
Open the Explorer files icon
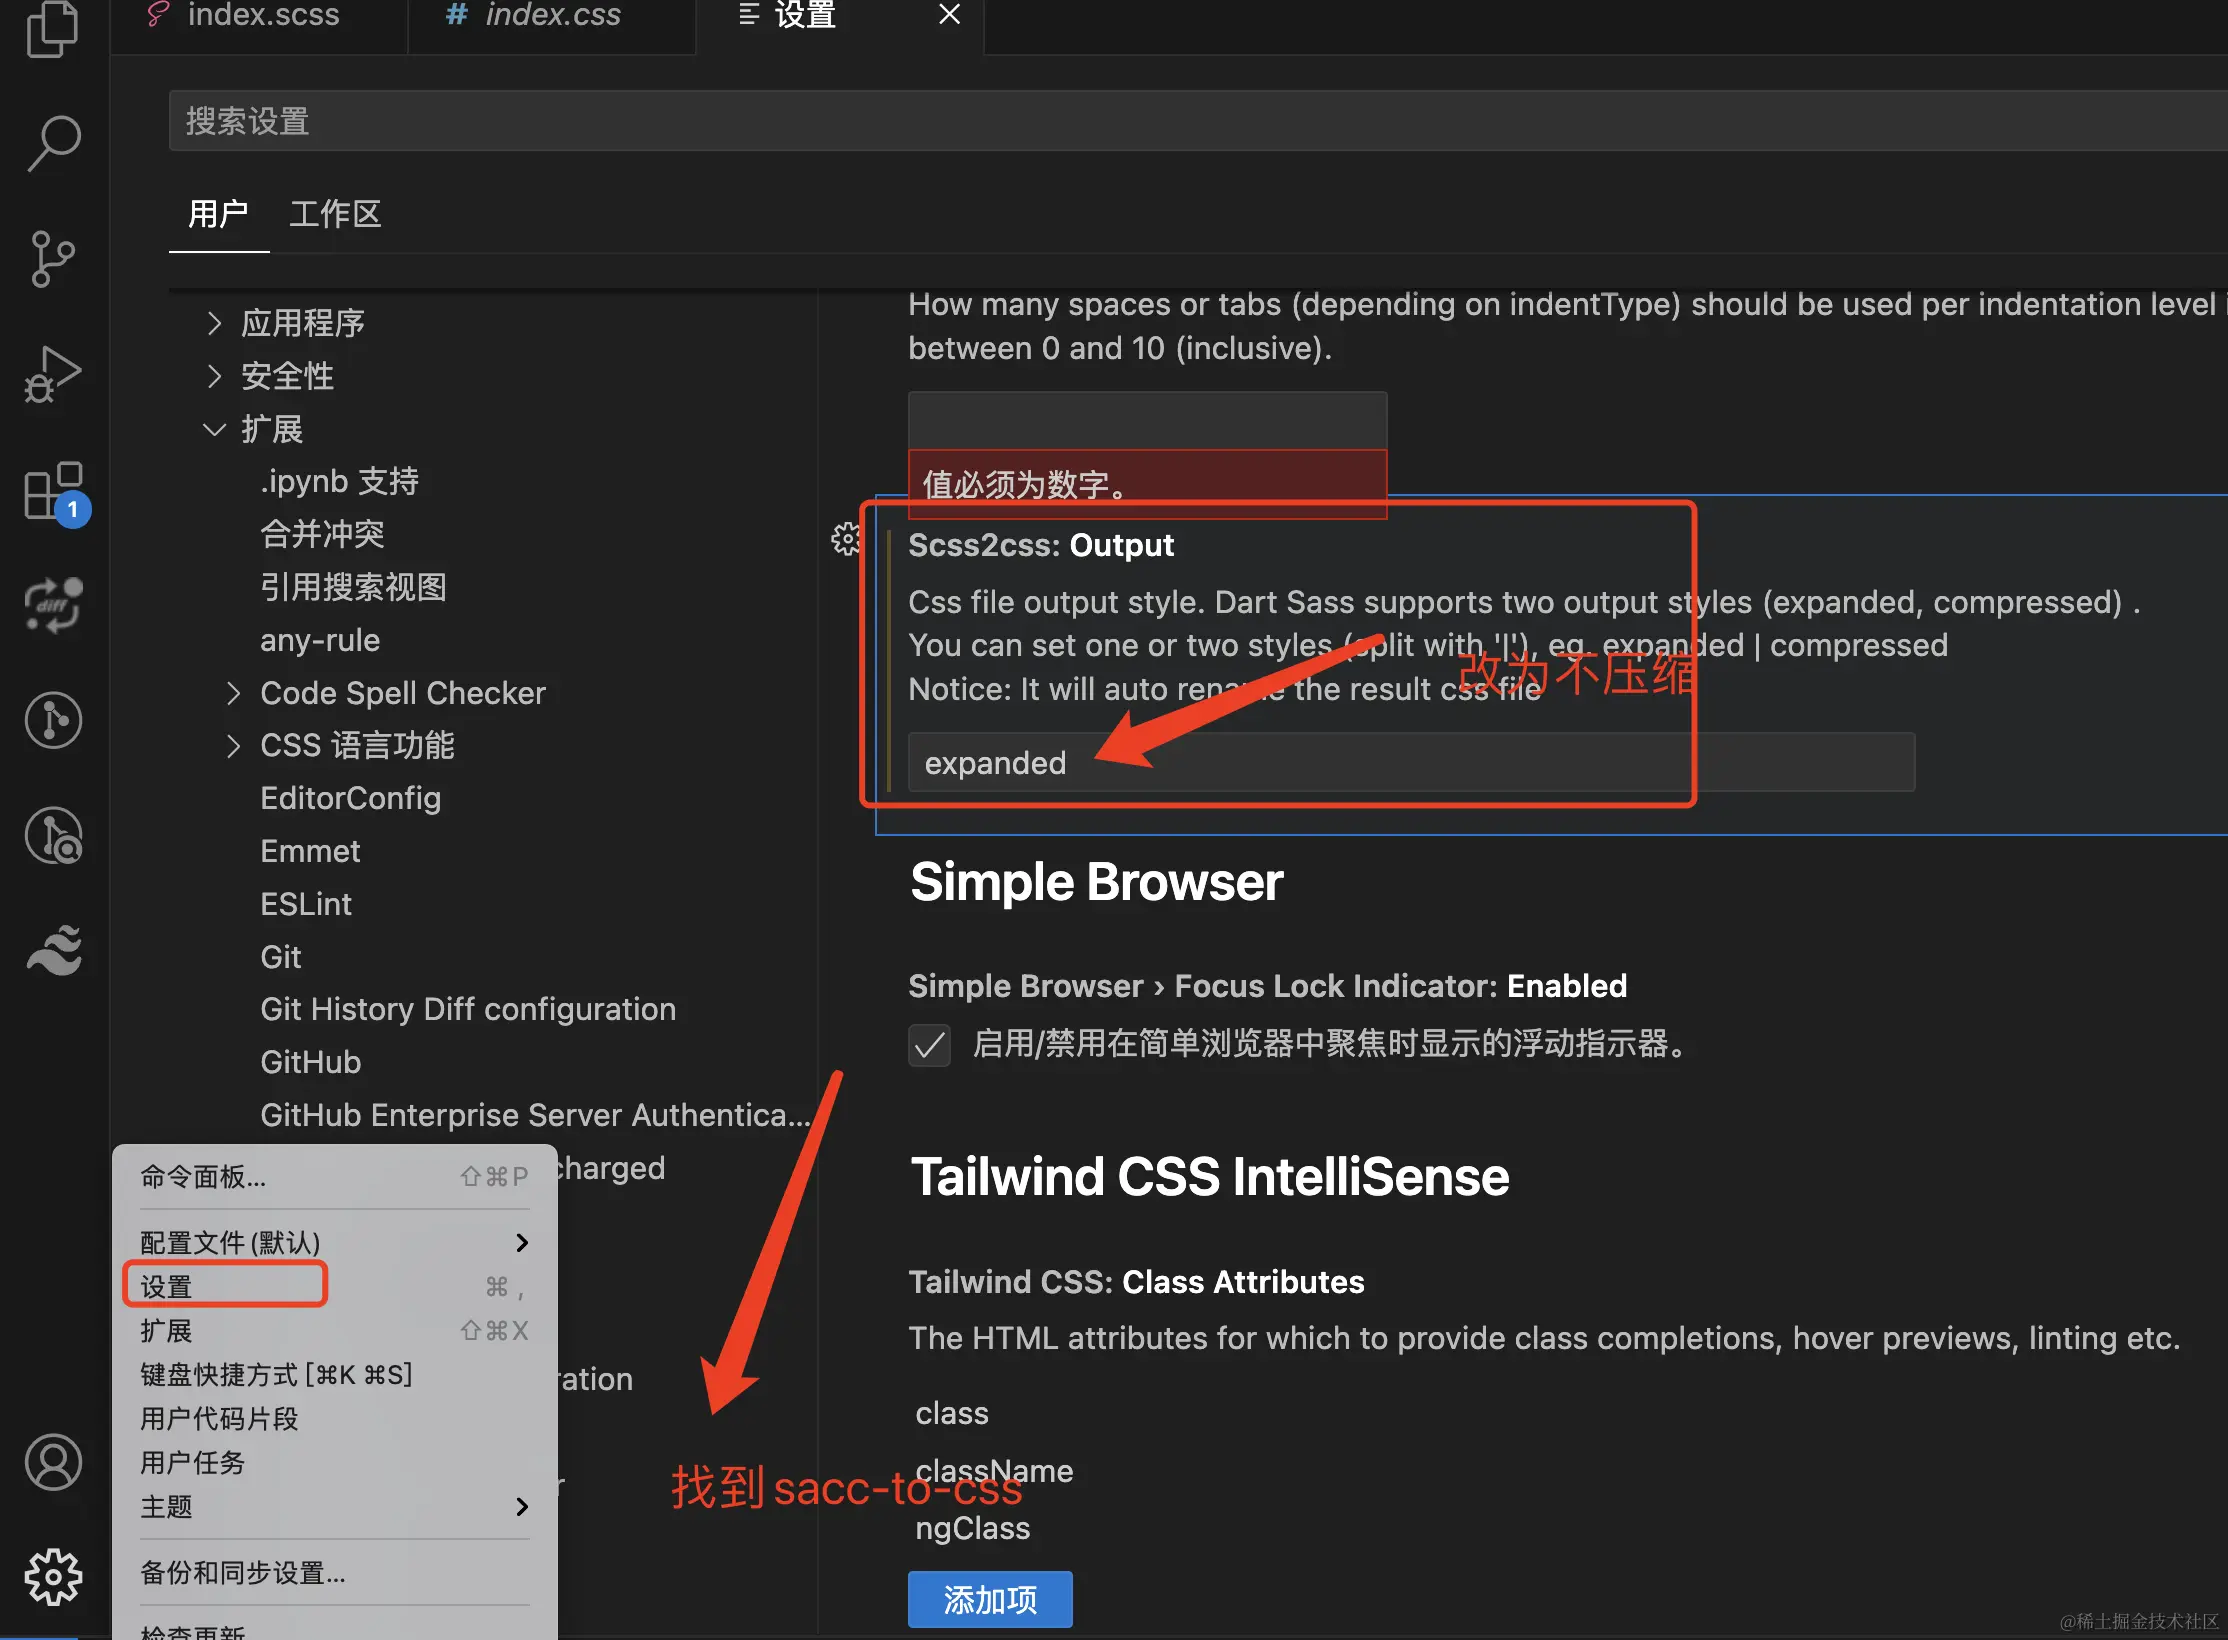pyautogui.click(x=53, y=30)
